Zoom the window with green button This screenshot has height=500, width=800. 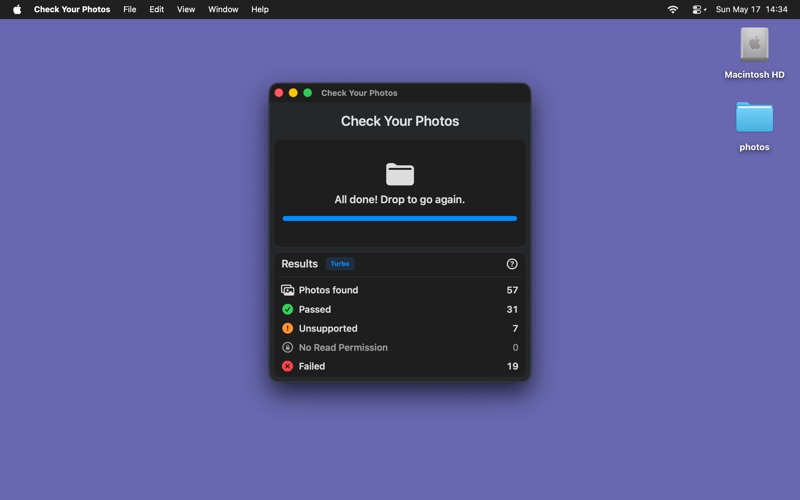click(x=307, y=93)
